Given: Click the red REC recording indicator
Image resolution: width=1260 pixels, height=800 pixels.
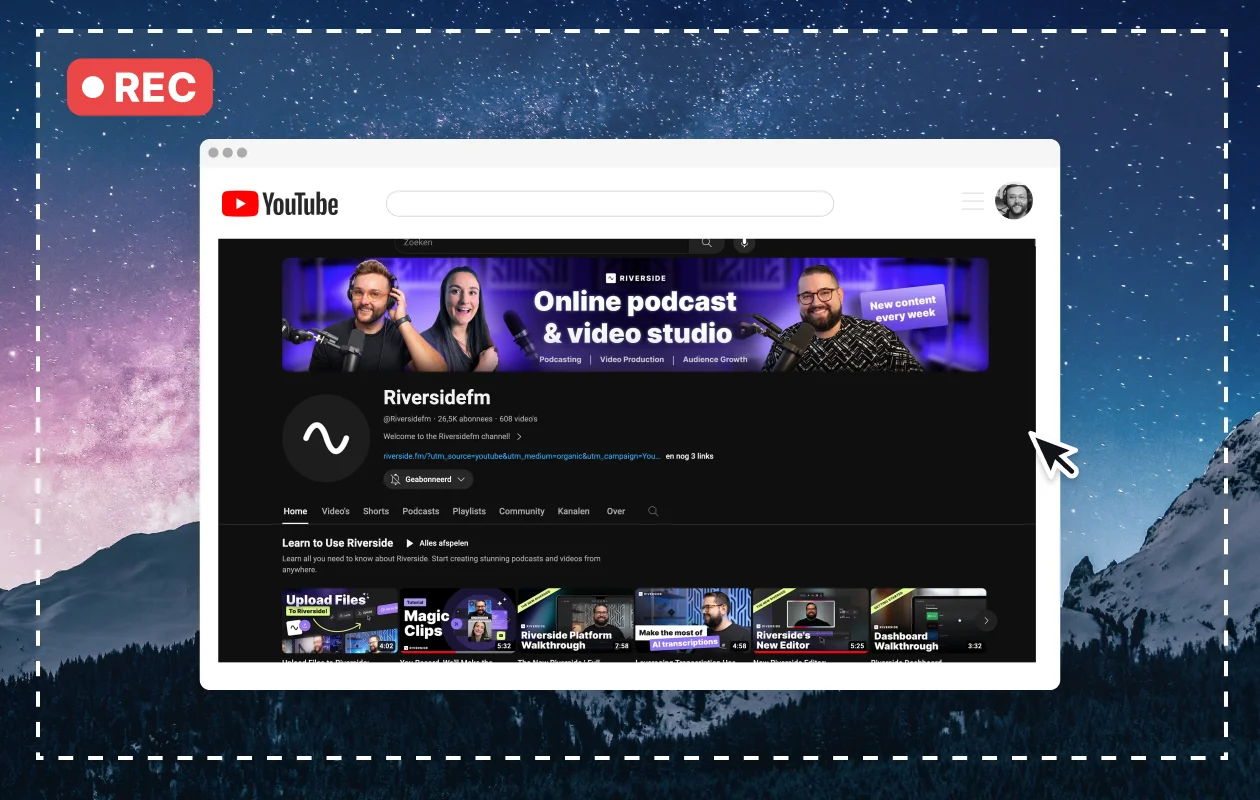Looking at the screenshot, I should [x=140, y=87].
